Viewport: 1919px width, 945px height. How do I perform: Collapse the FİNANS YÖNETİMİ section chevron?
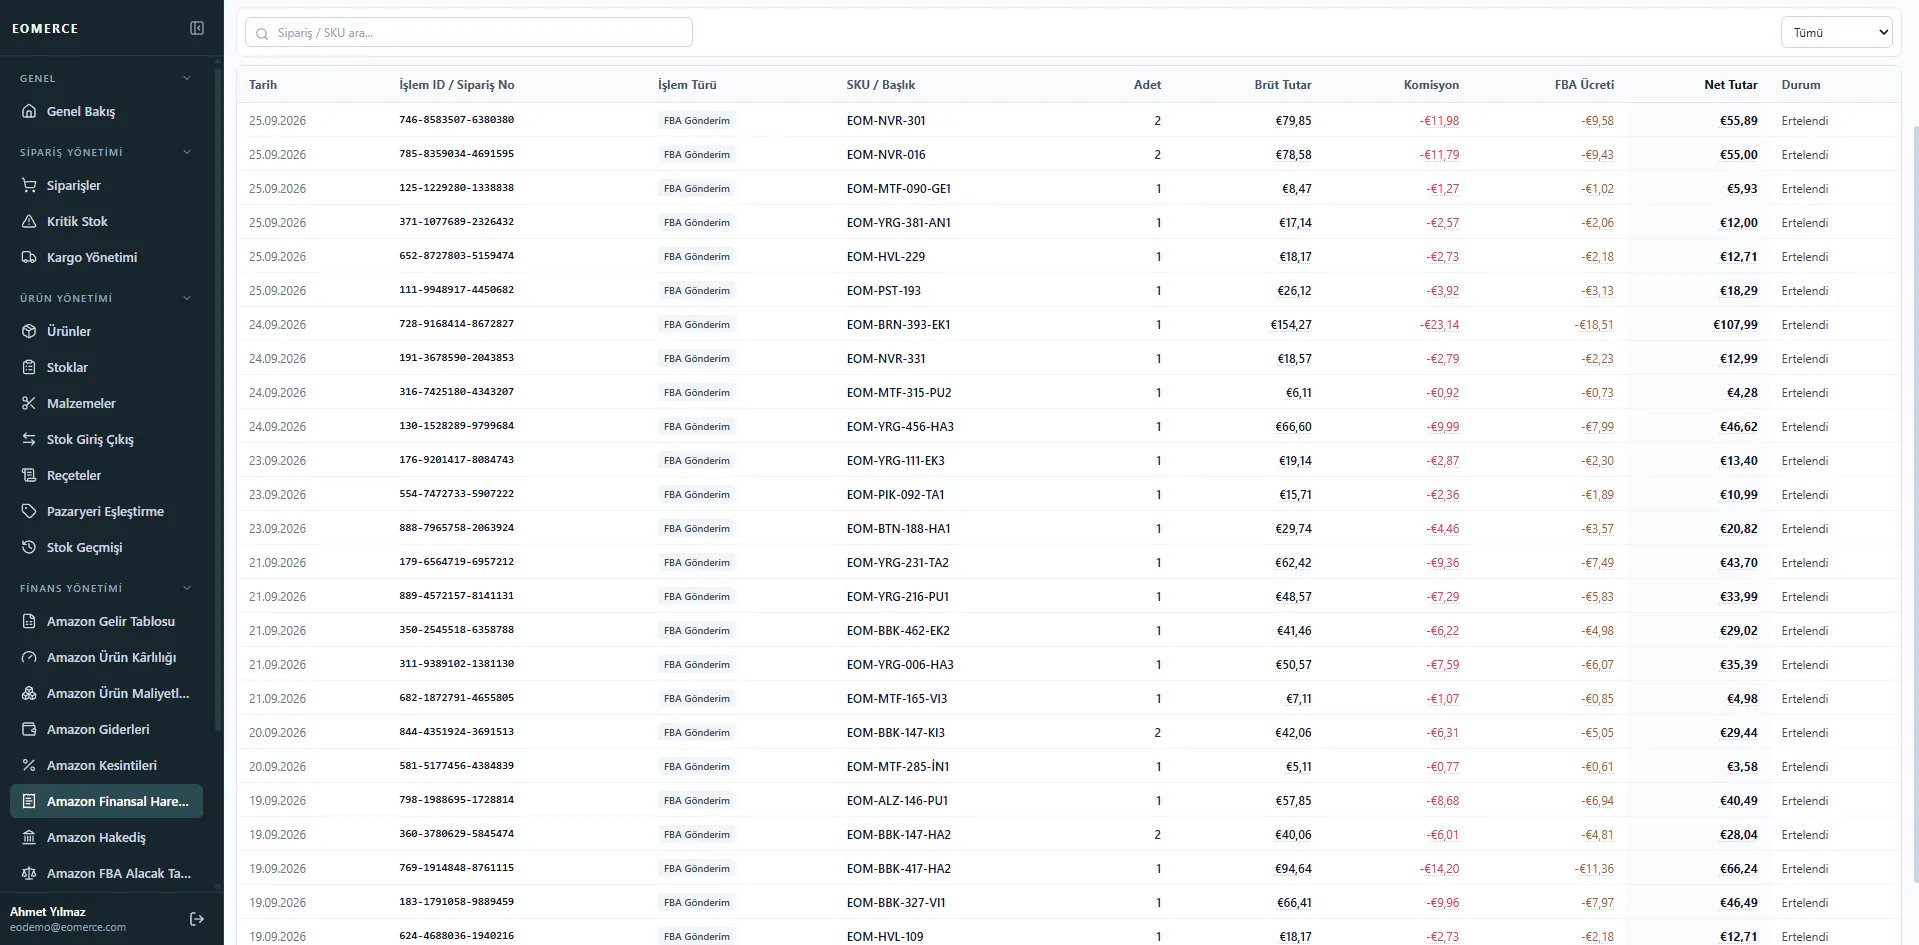coord(187,588)
